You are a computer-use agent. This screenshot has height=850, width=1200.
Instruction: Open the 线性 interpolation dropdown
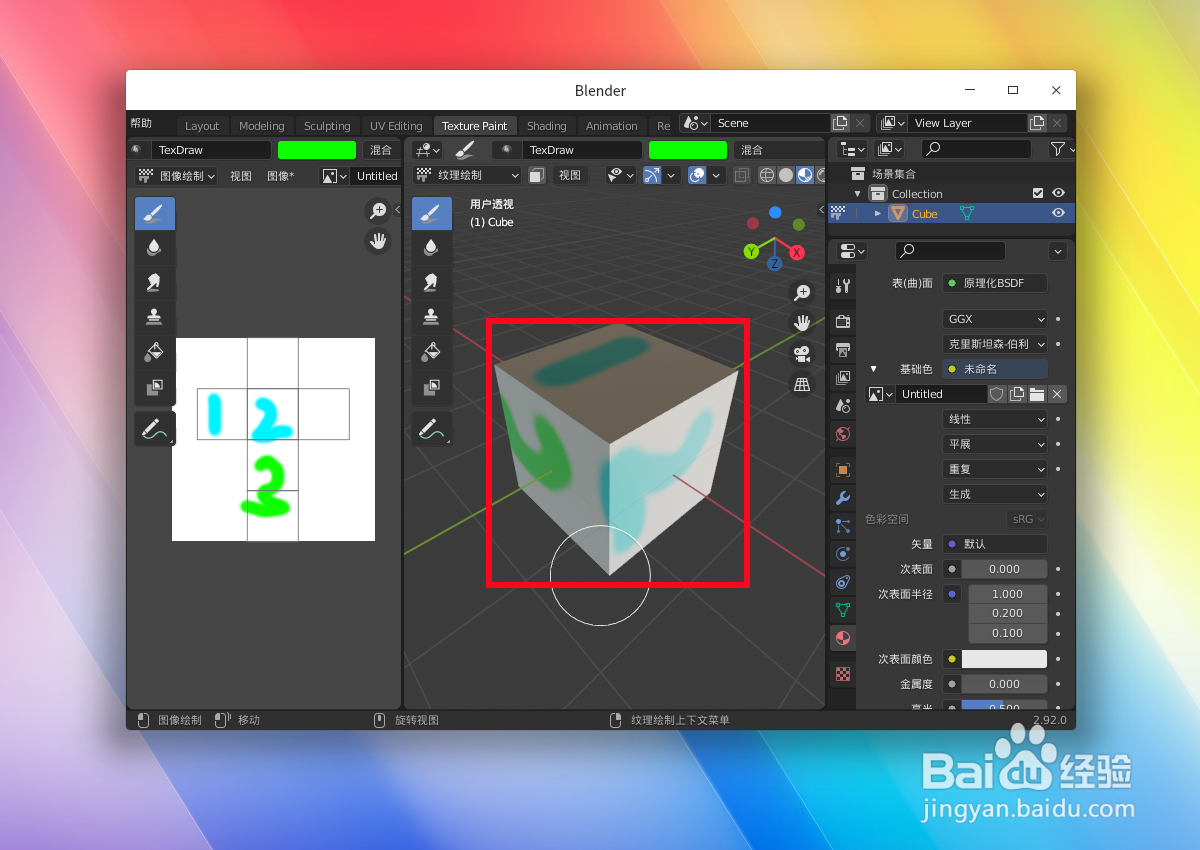tap(995, 419)
